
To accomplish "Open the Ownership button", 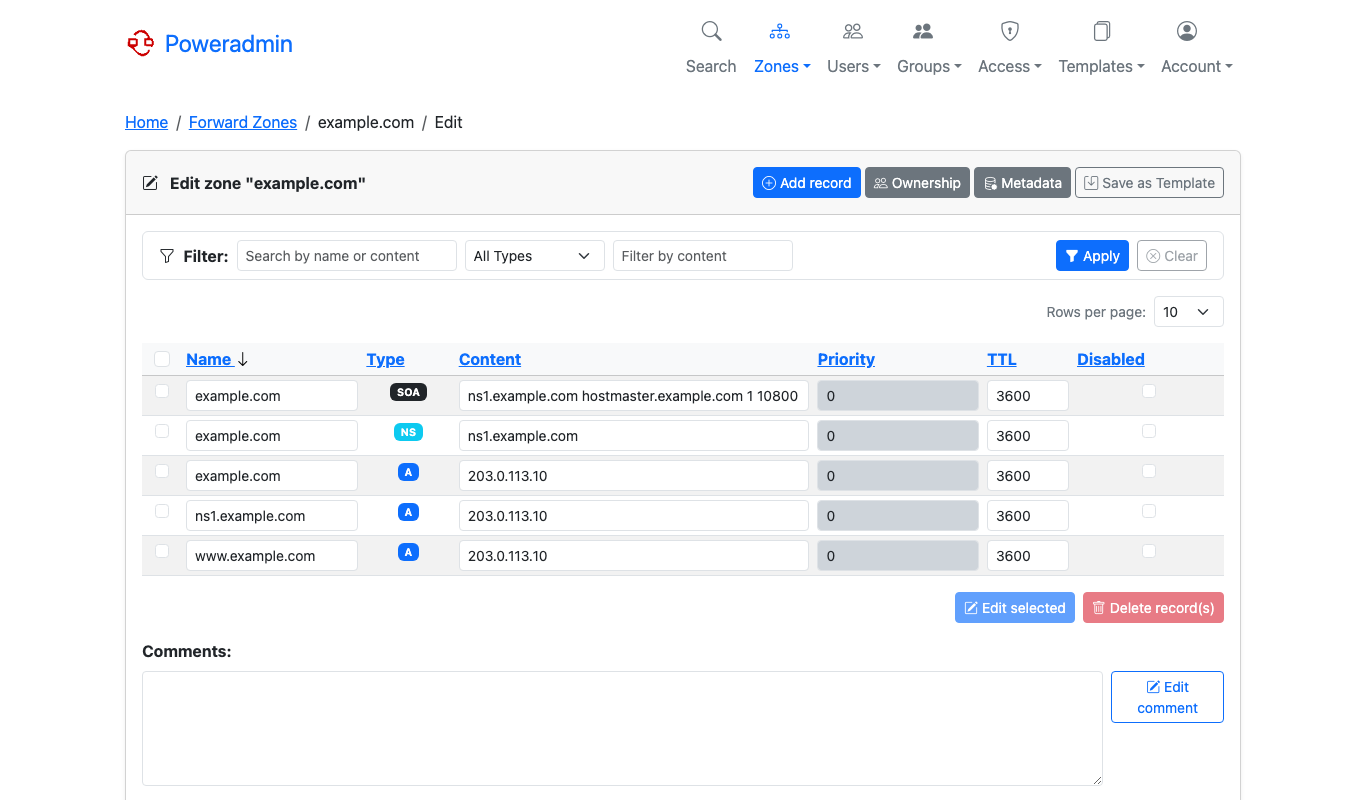I will [x=917, y=183].
